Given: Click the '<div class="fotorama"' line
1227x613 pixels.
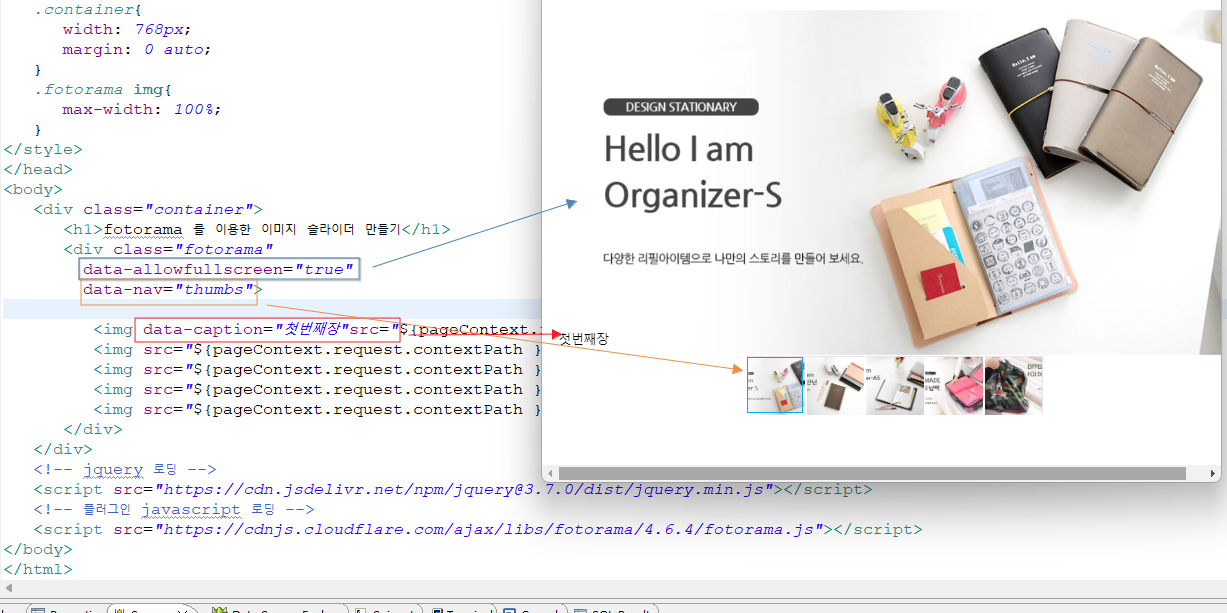Looking at the screenshot, I should [168, 249].
